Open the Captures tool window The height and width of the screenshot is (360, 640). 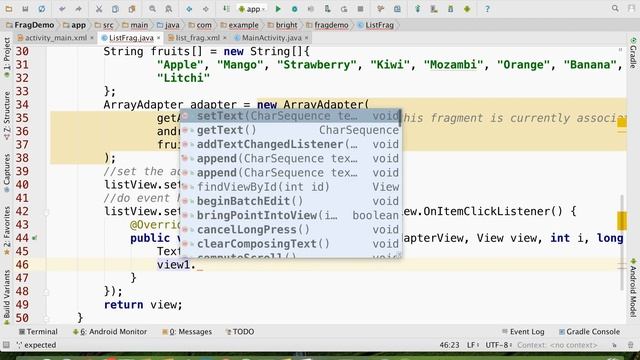coord(7,173)
